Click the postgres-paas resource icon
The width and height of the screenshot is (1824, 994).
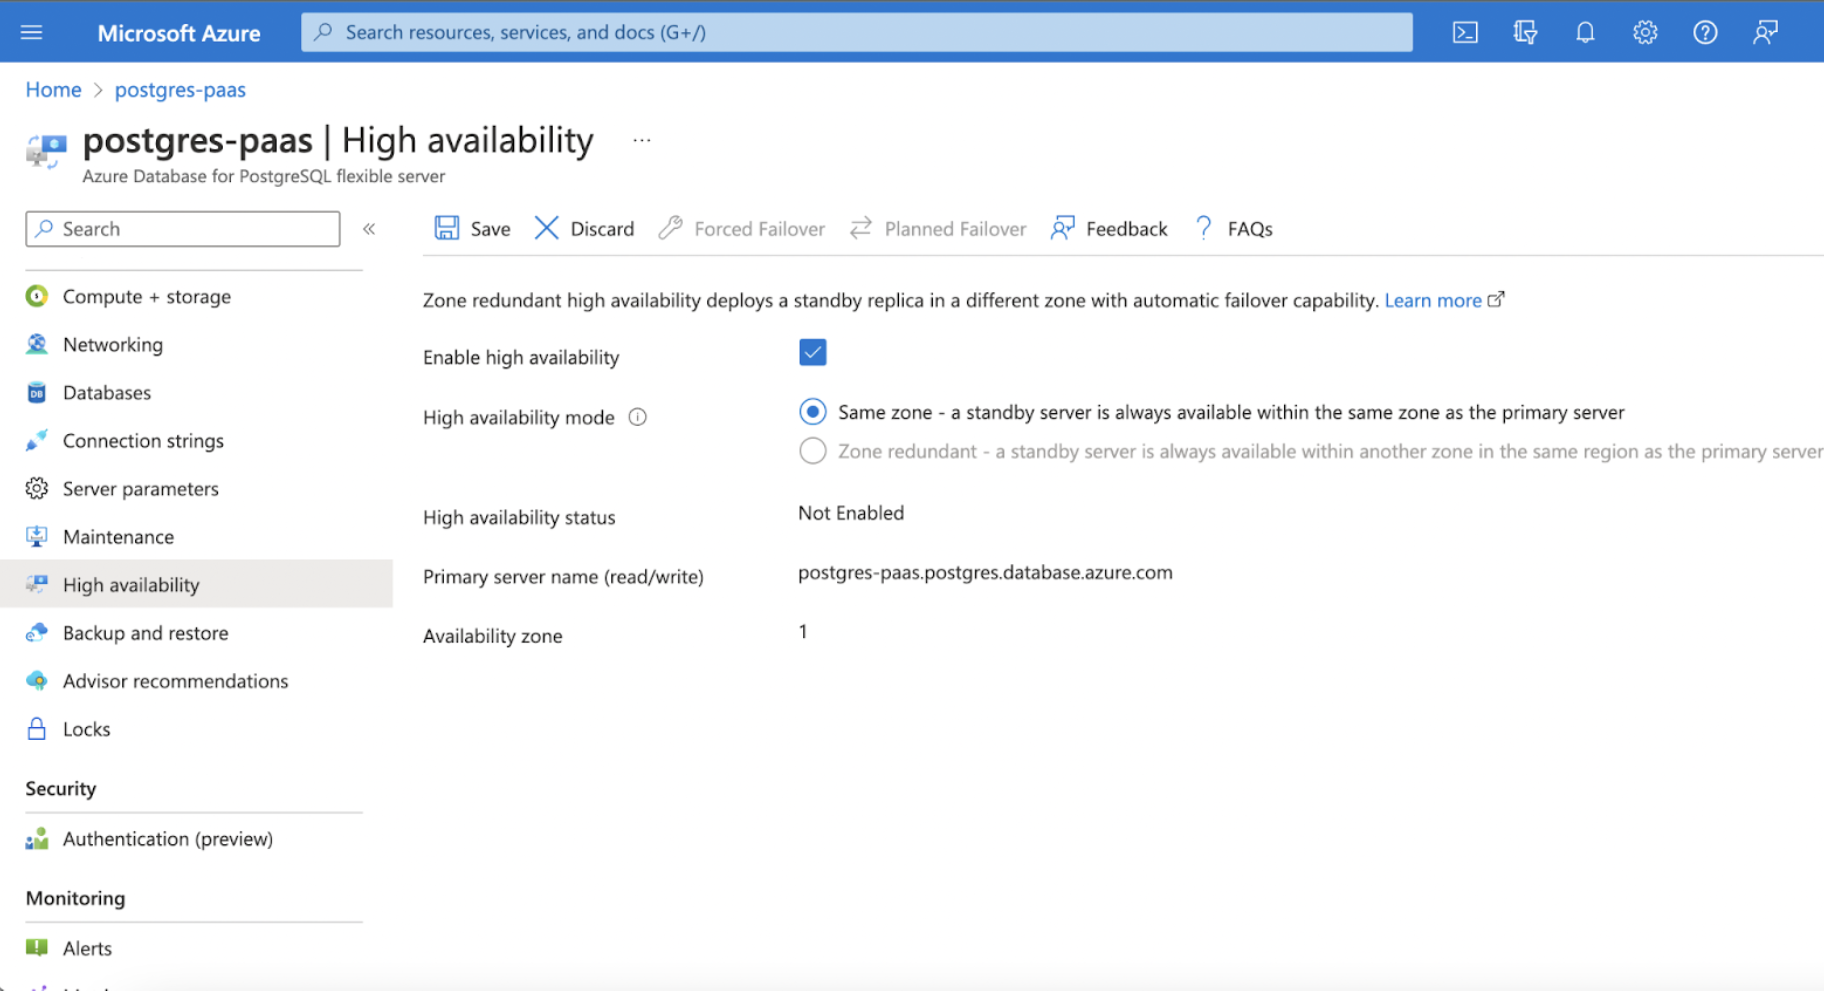point(46,151)
